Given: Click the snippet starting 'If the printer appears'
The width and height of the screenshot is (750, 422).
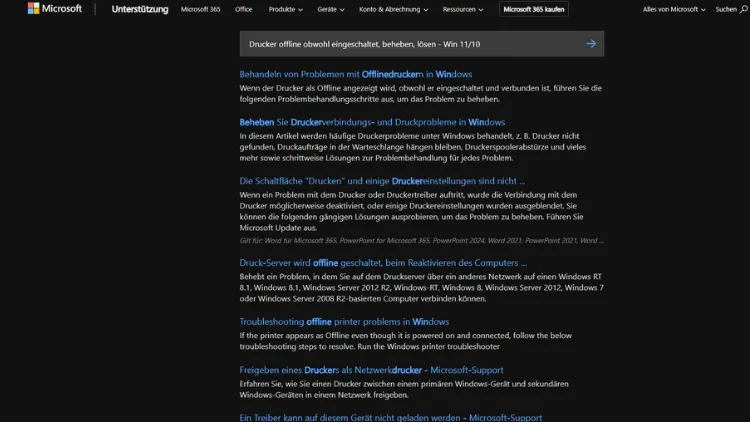Looking at the screenshot, I should coord(405,341).
